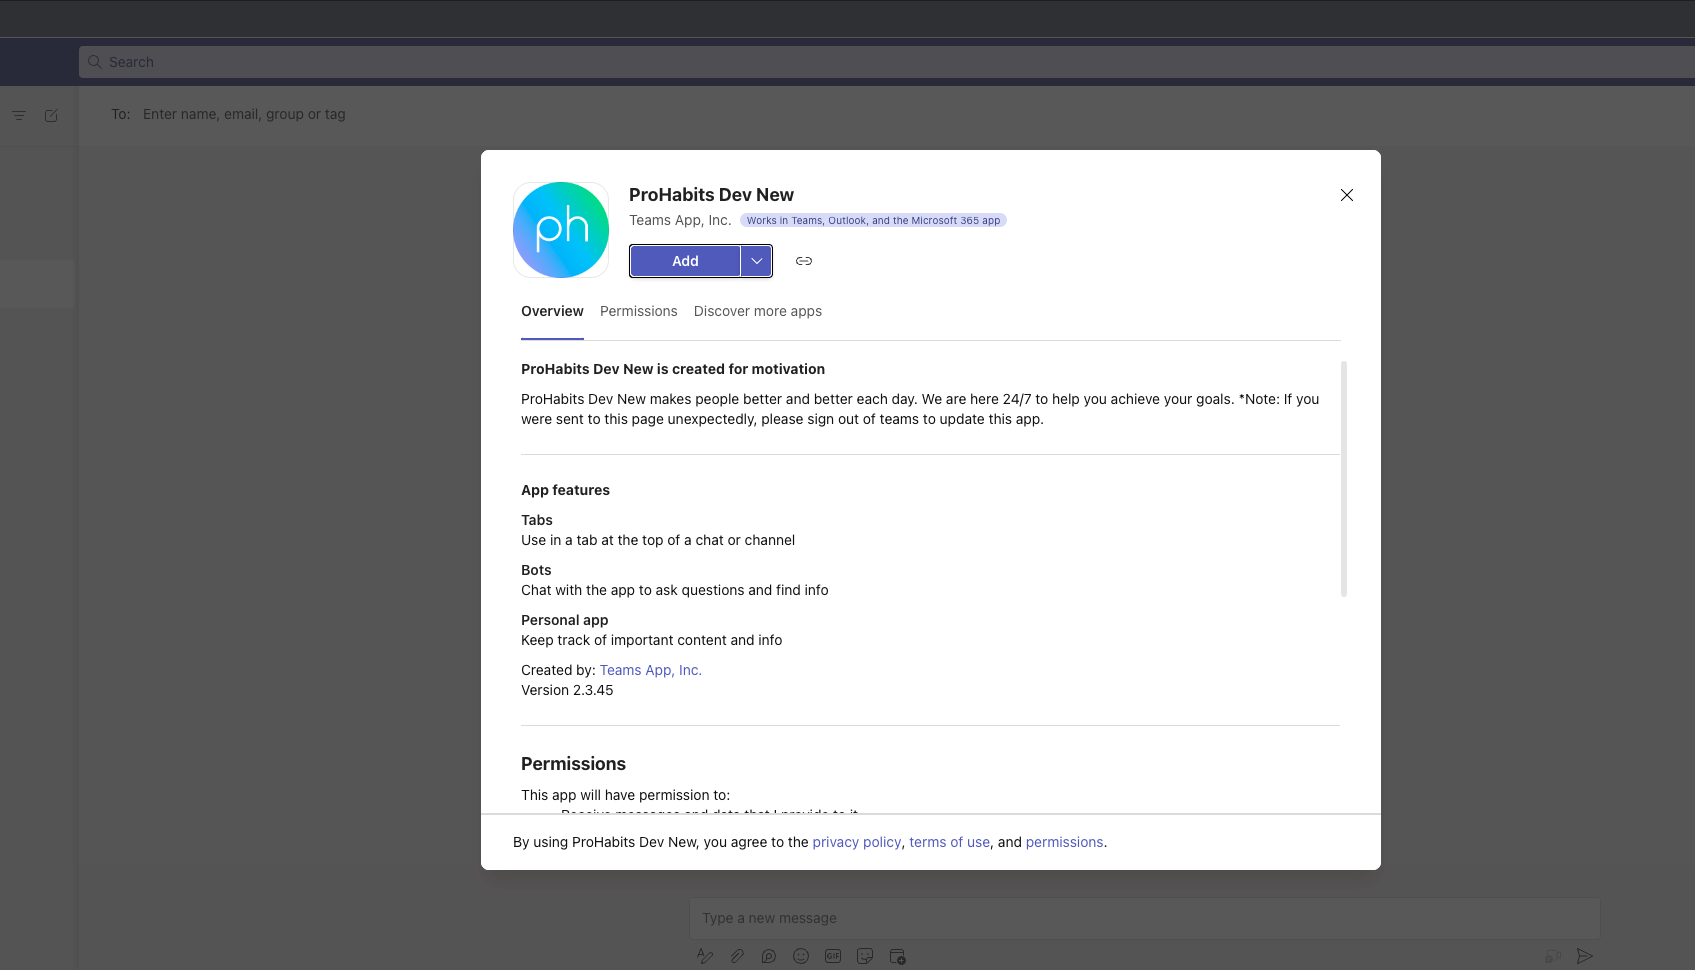This screenshot has height=970, width=1695.
Task: Start a new chat with the compose icon
Action: click(51, 115)
